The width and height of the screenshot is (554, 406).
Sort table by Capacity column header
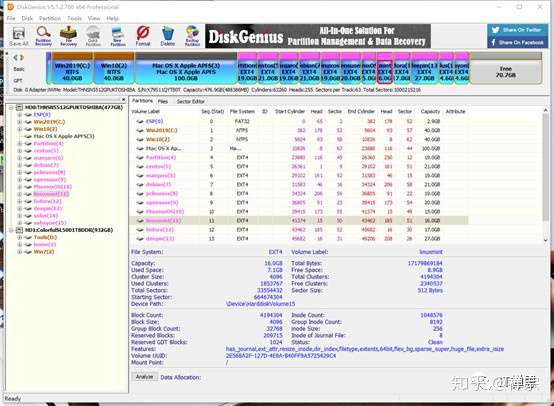pyautogui.click(x=430, y=111)
